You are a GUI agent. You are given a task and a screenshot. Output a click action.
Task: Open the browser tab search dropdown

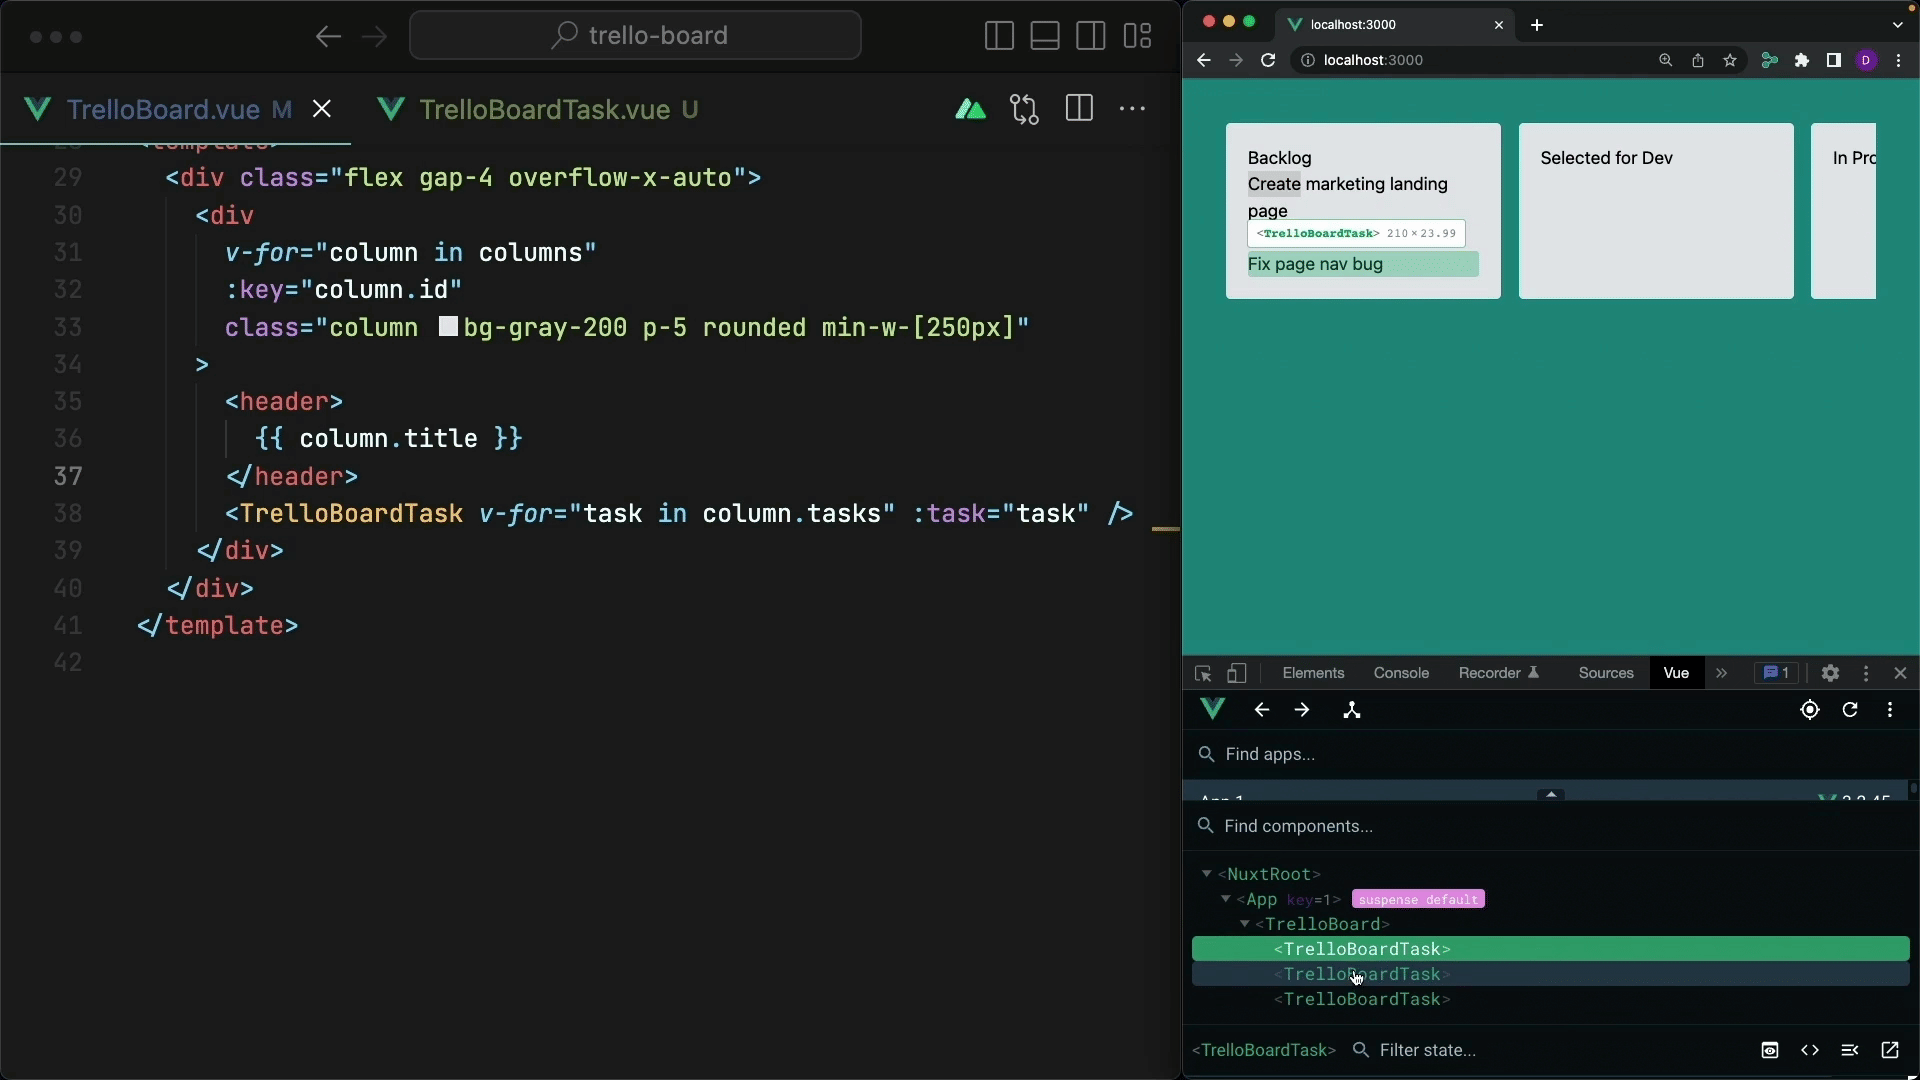point(1898,25)
